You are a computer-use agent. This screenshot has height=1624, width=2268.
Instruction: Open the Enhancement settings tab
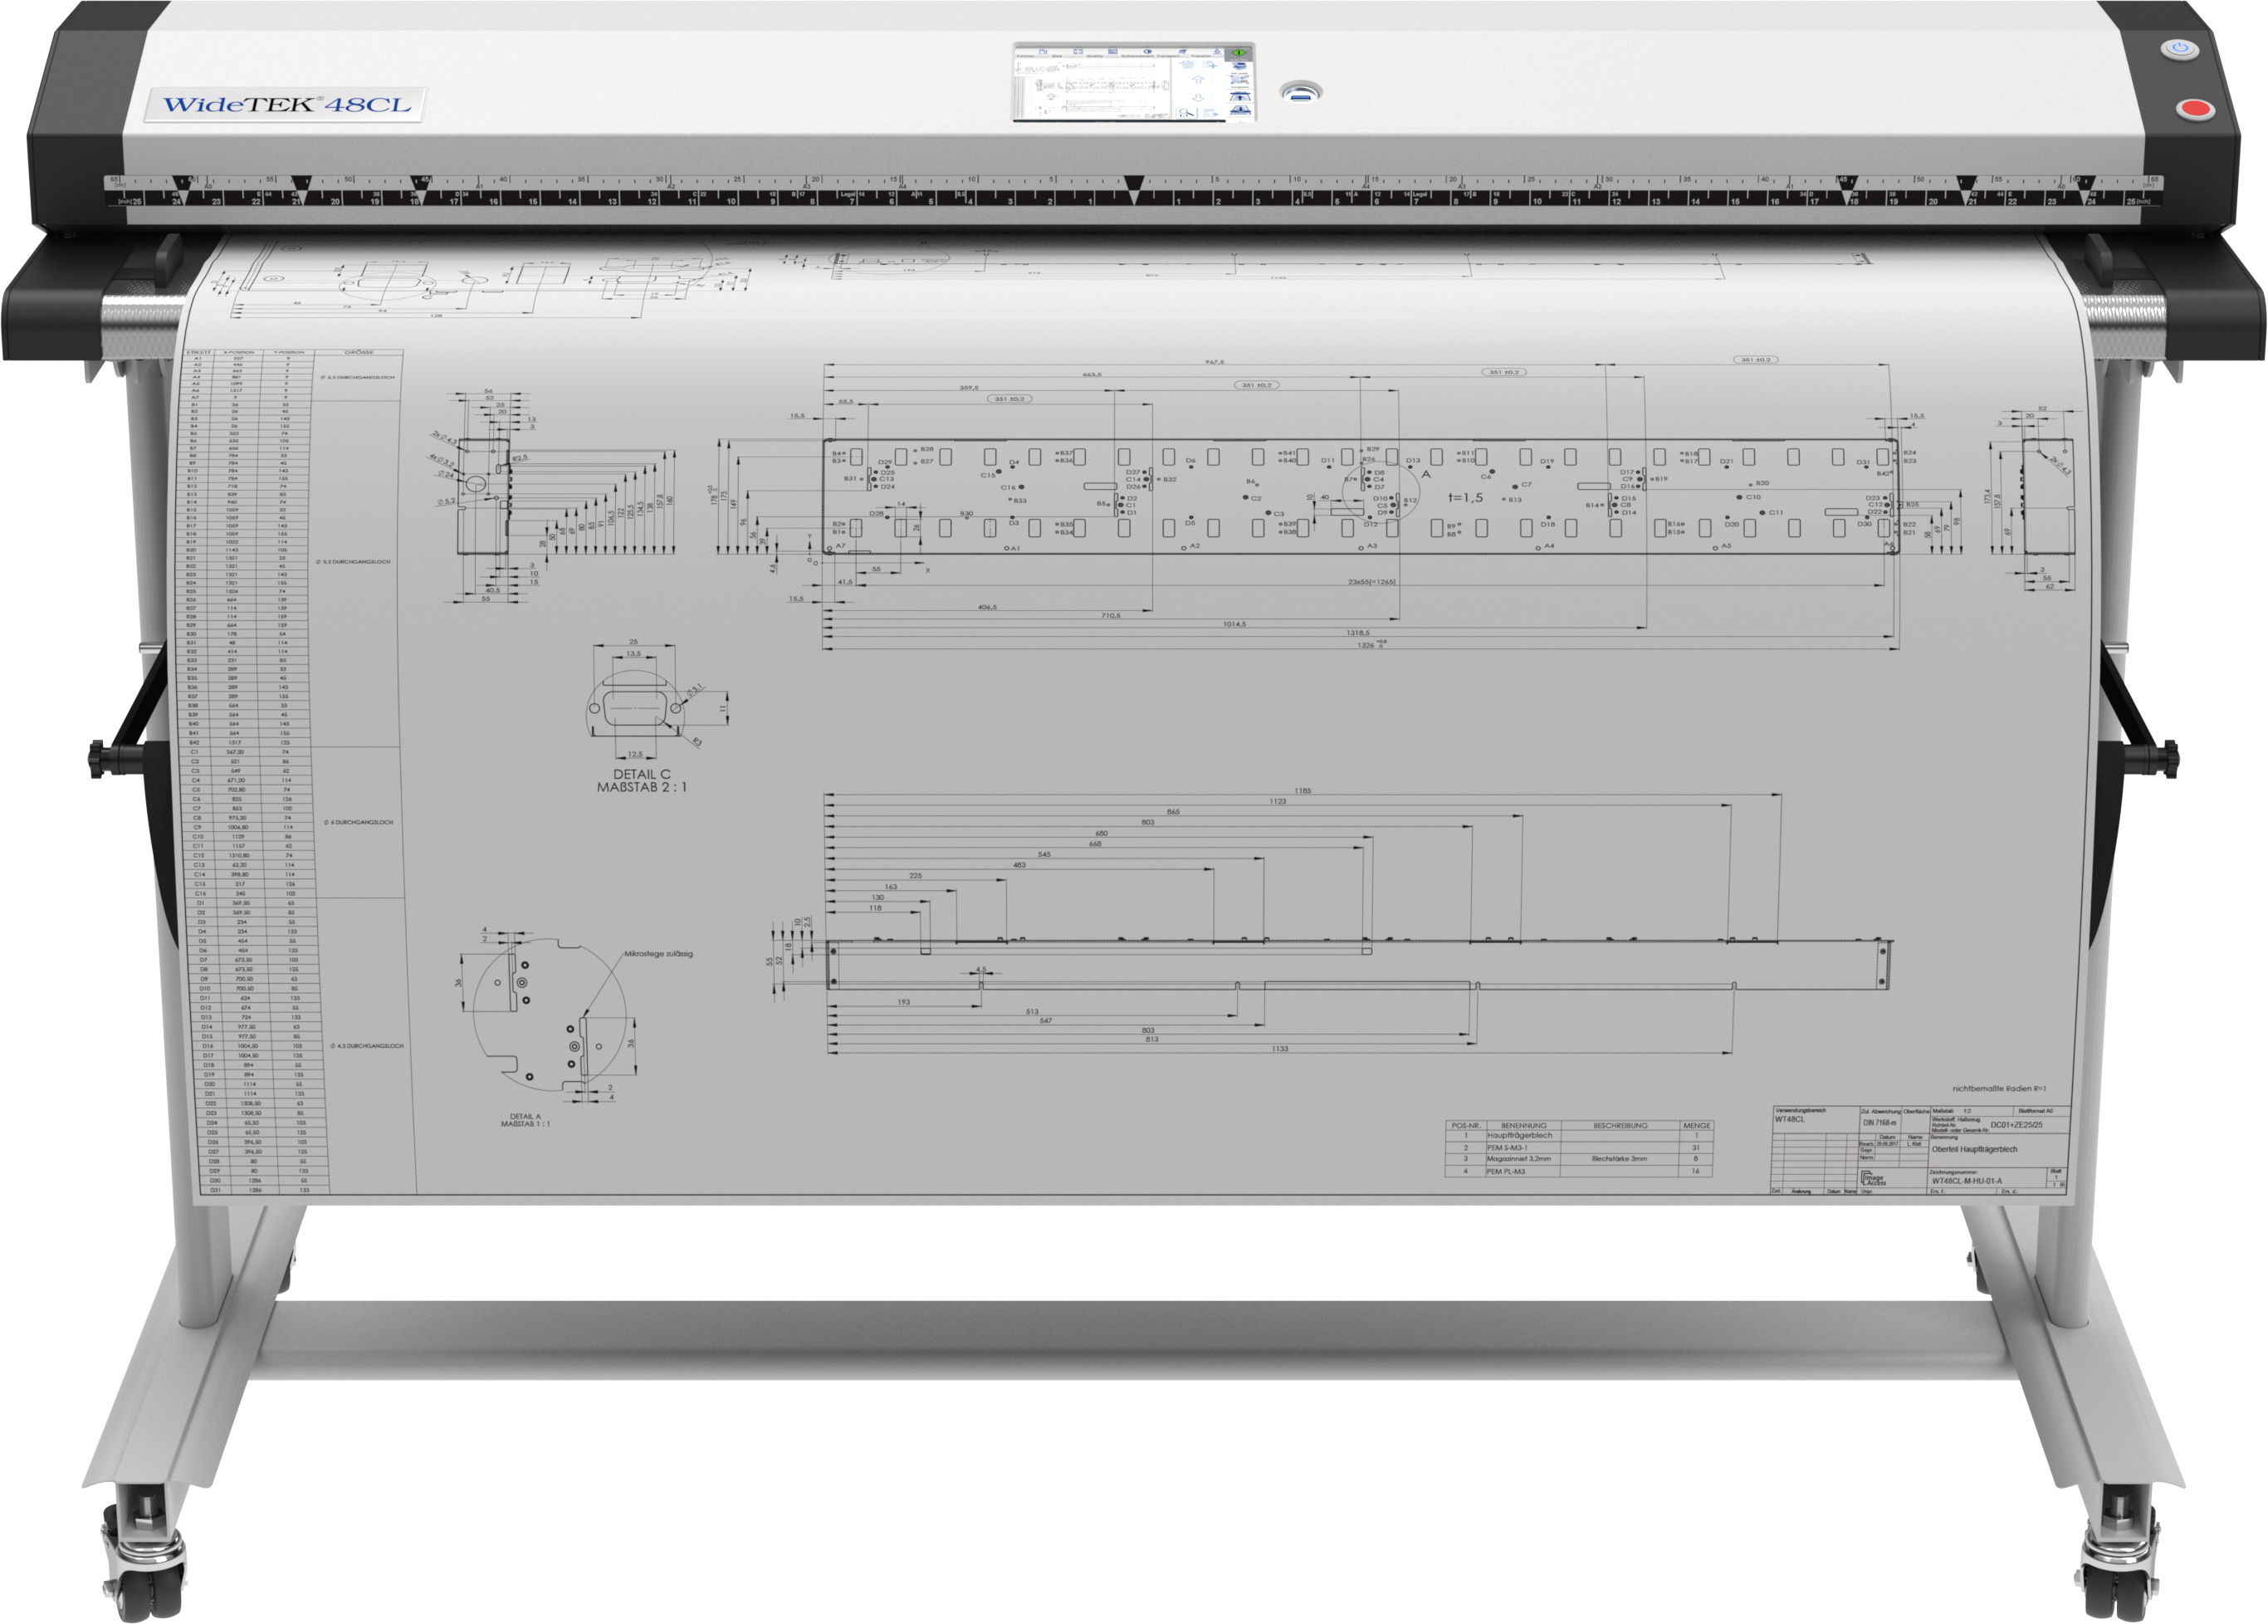point(1138,53)
